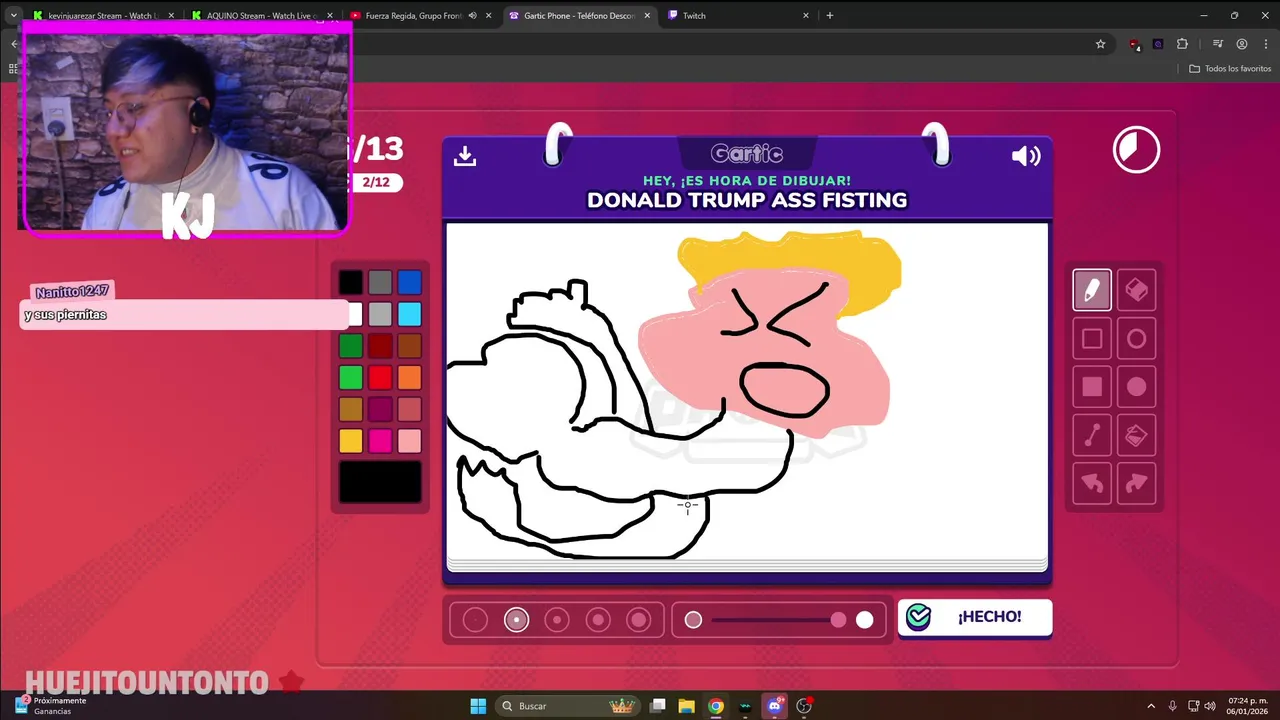The width and height of the screenshot is (1280, 720).
Task: Select the straight line tool
Action: point(1092,435)
